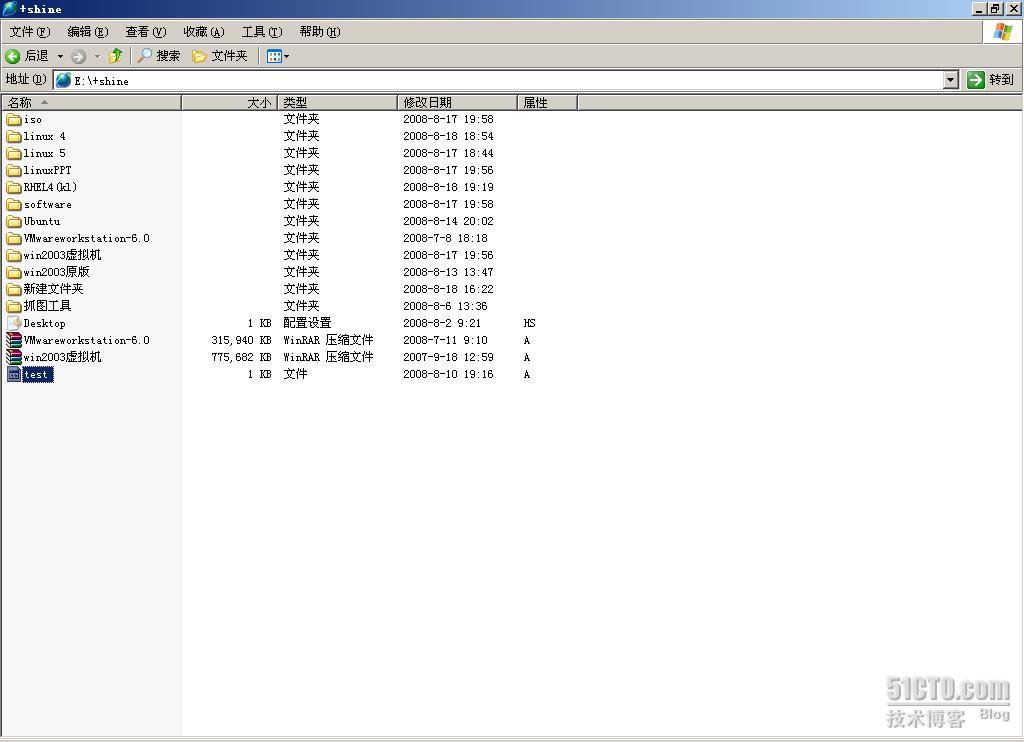Click date 2008-8-13 13:47
The image size is (1024, 742).
tap(448, 272)
